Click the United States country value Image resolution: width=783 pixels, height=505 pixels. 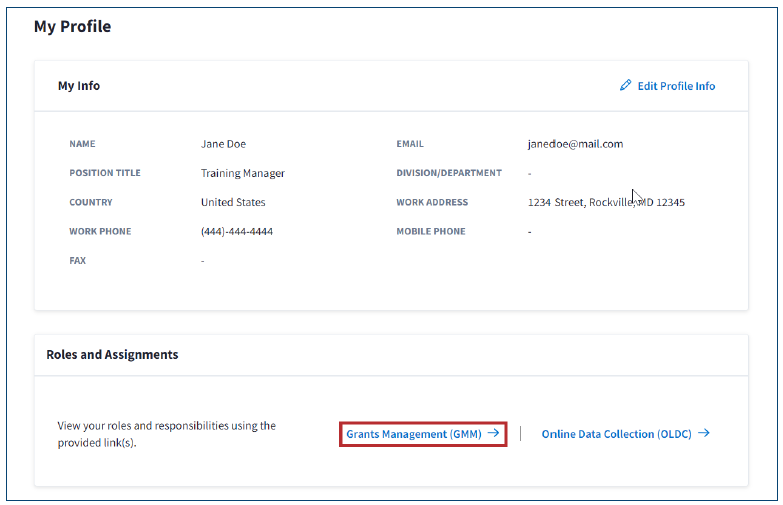233,202
